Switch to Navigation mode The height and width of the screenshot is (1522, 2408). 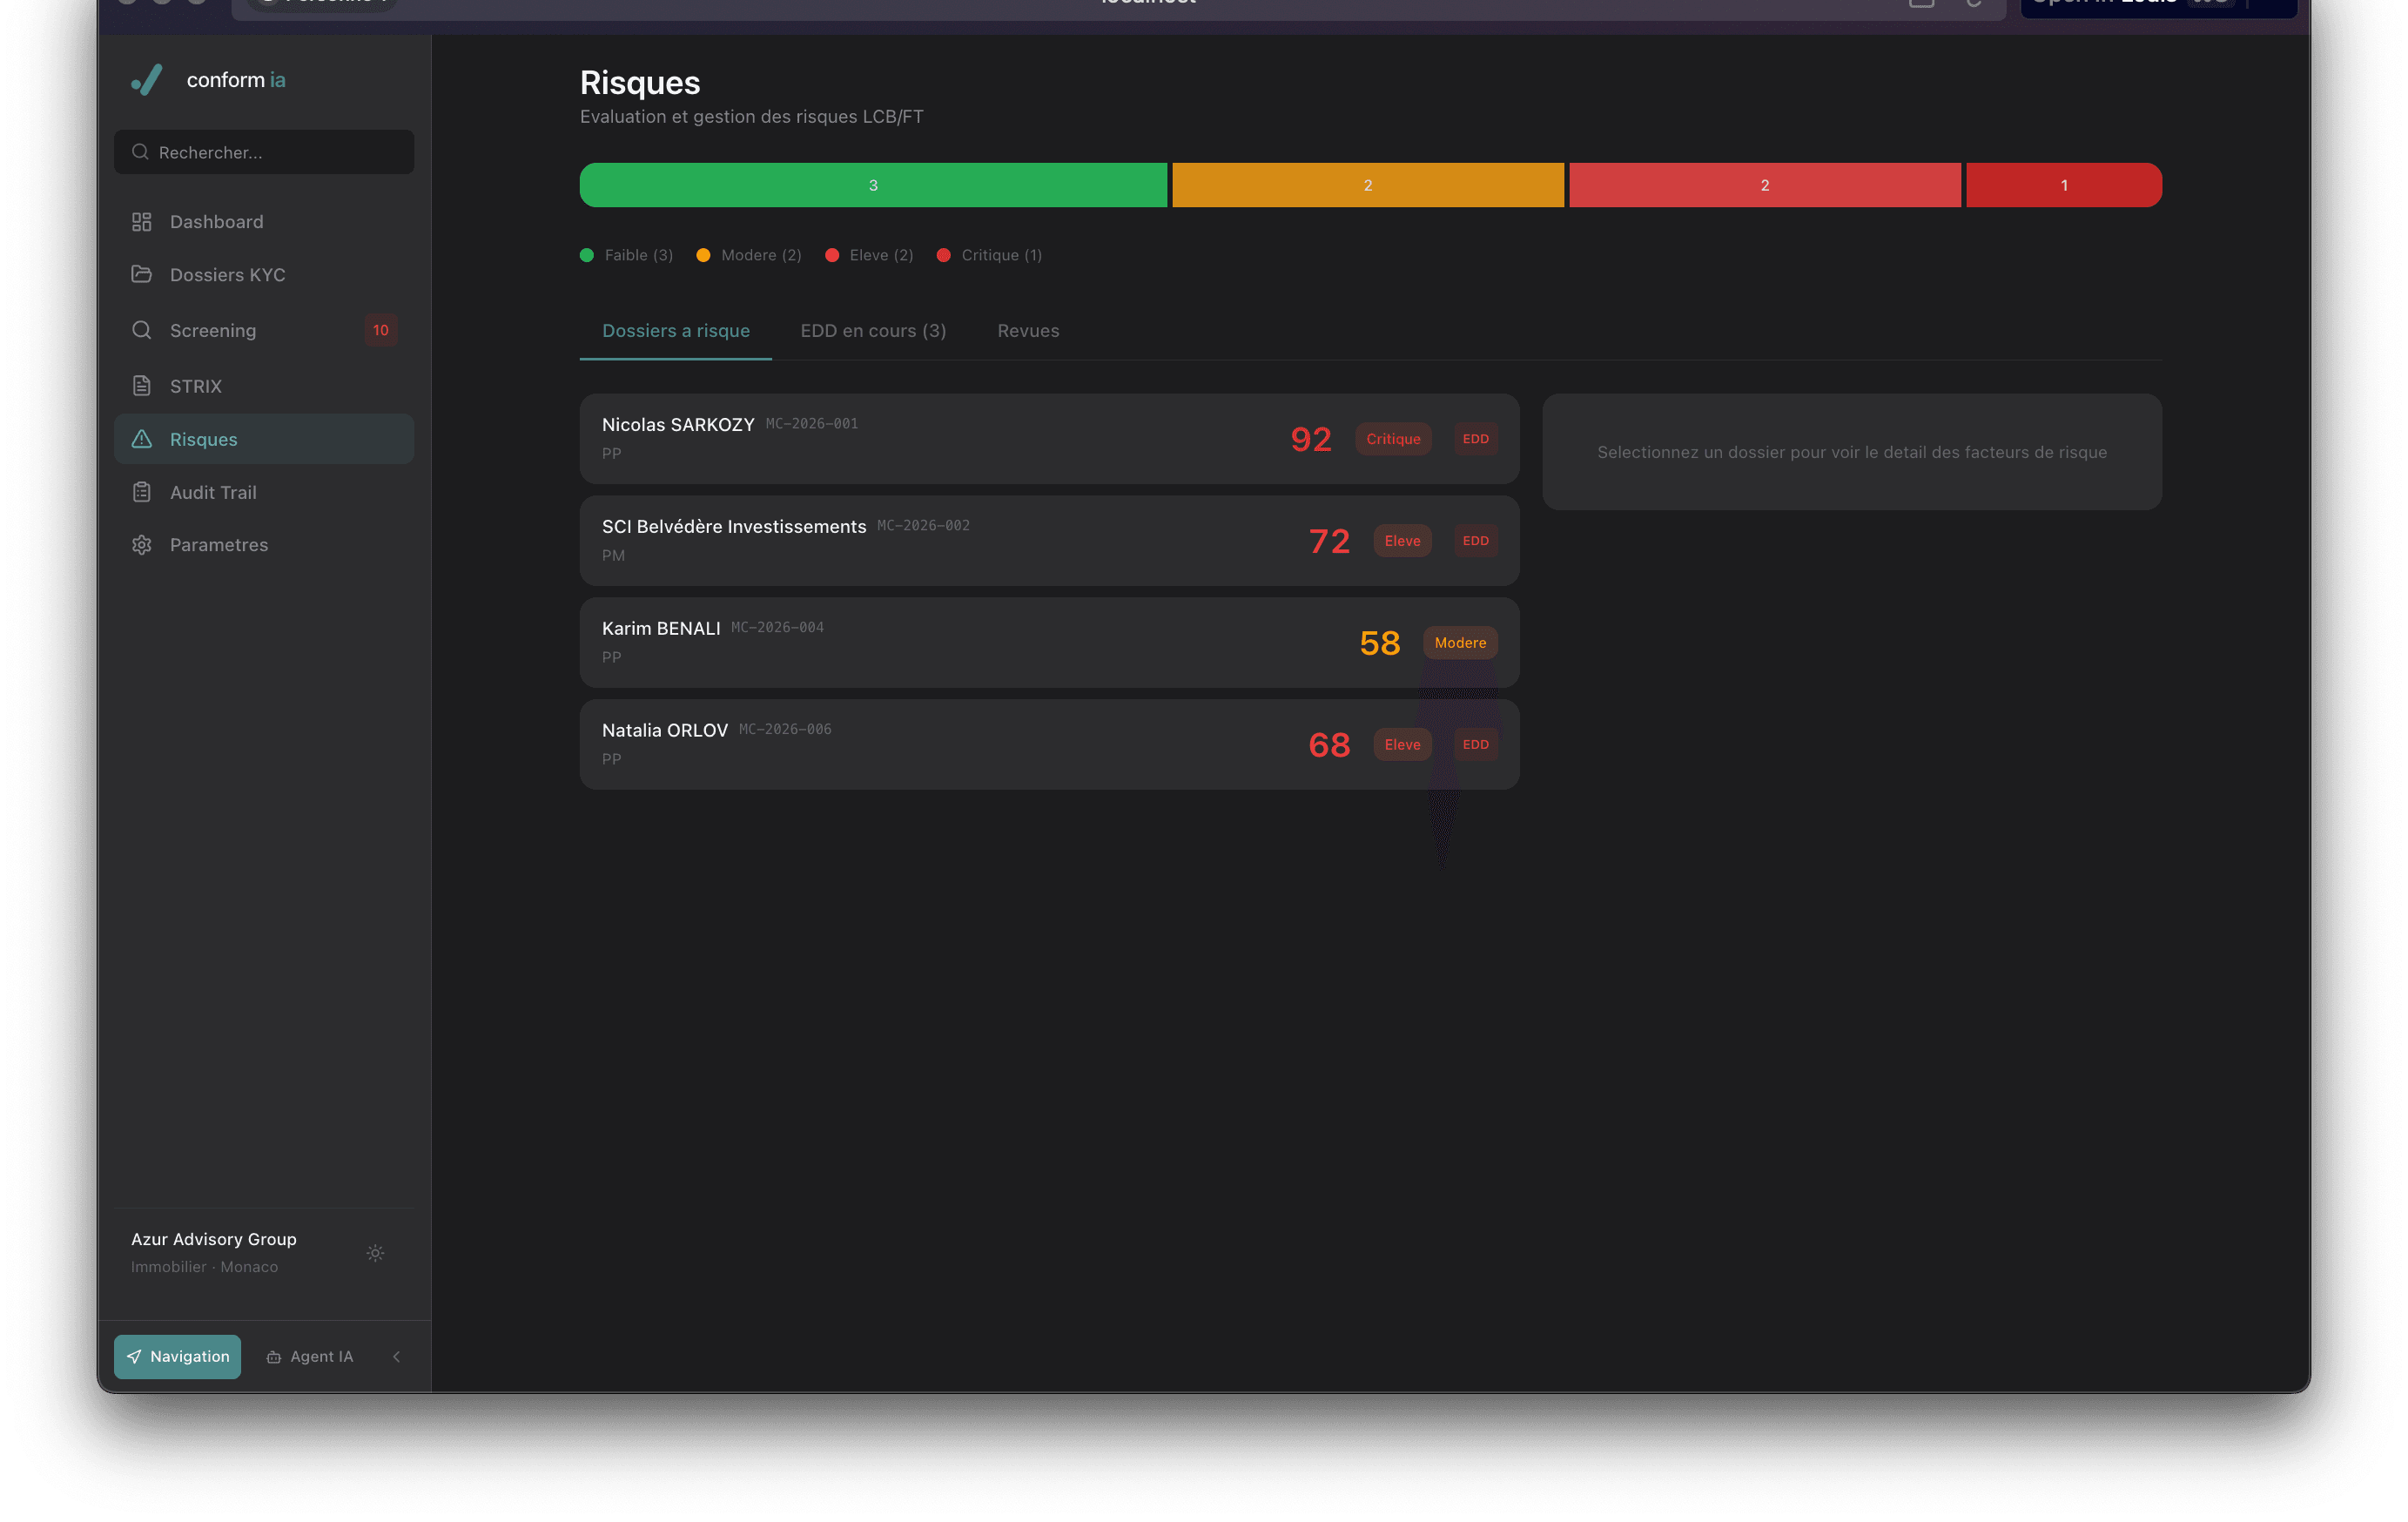point(177,1356)
